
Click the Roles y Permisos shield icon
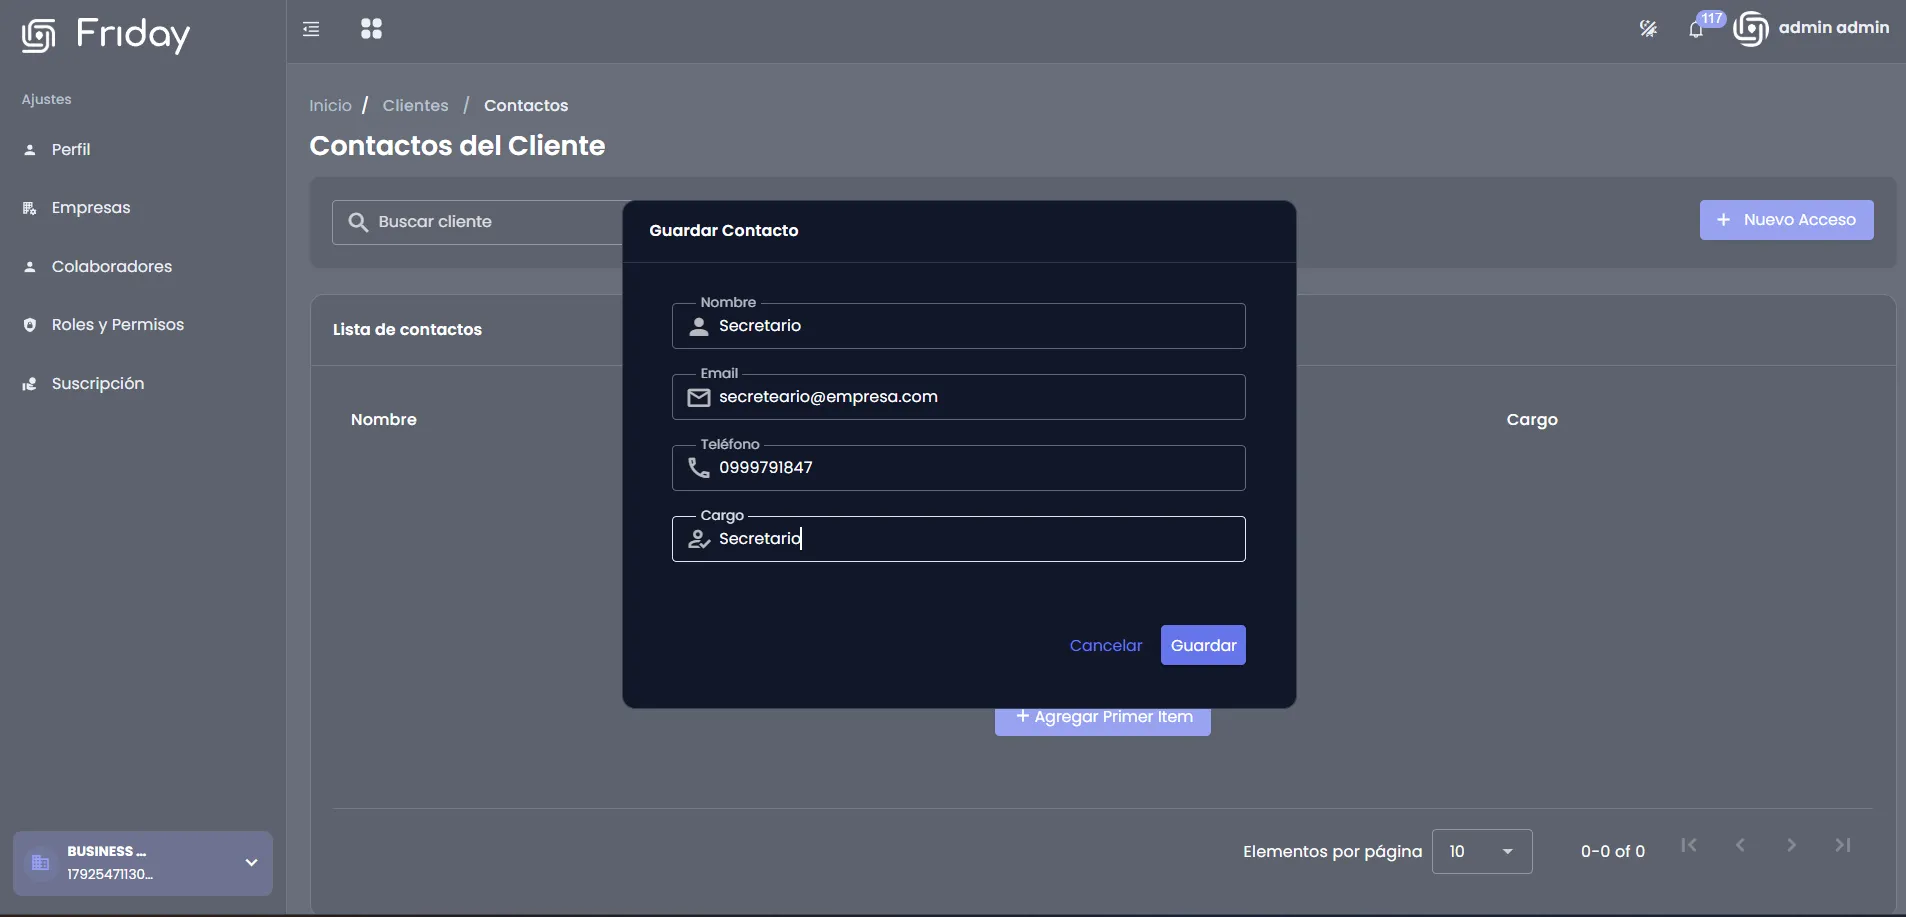click(x=30, y=325)
